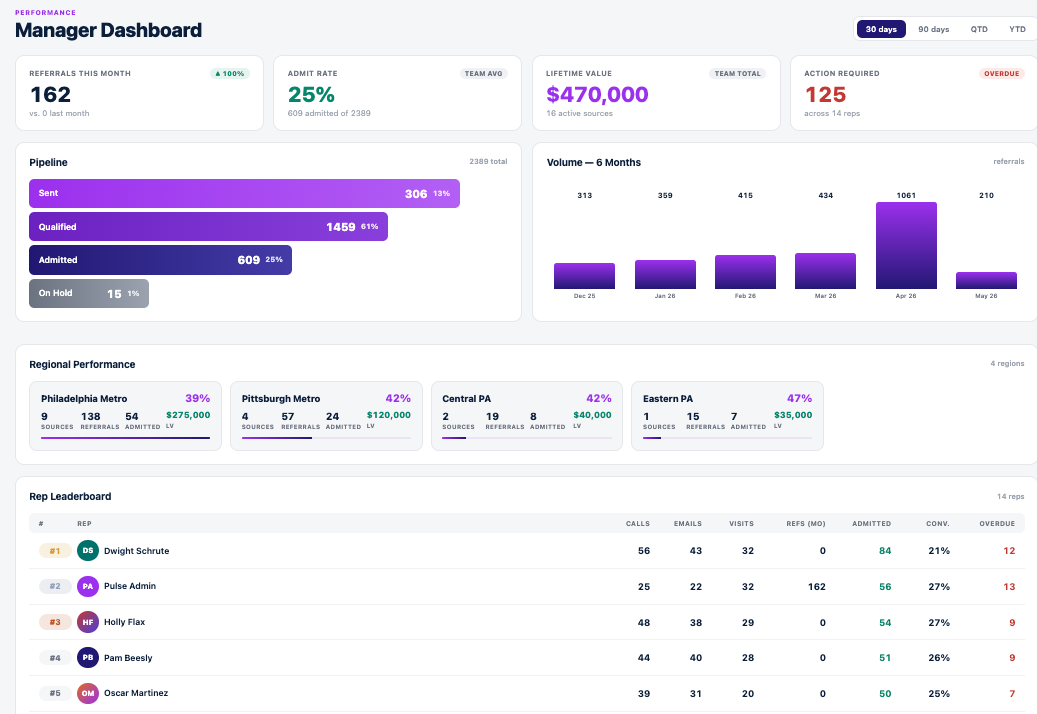Sort leaderboard by VISITS column
This screenshot has height=714, width=1037.
click(x=741, y=524)
